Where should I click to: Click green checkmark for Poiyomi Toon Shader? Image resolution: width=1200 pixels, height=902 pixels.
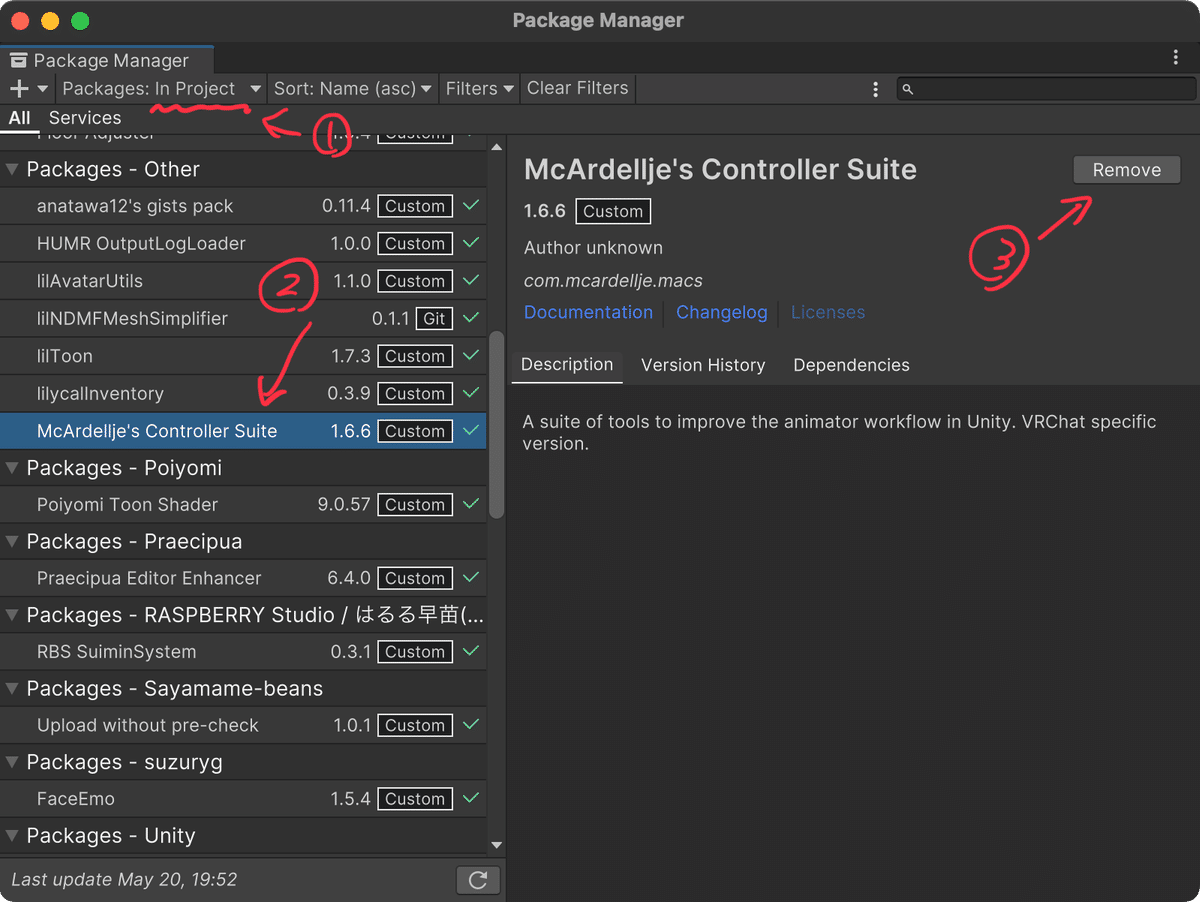[471, 504]
